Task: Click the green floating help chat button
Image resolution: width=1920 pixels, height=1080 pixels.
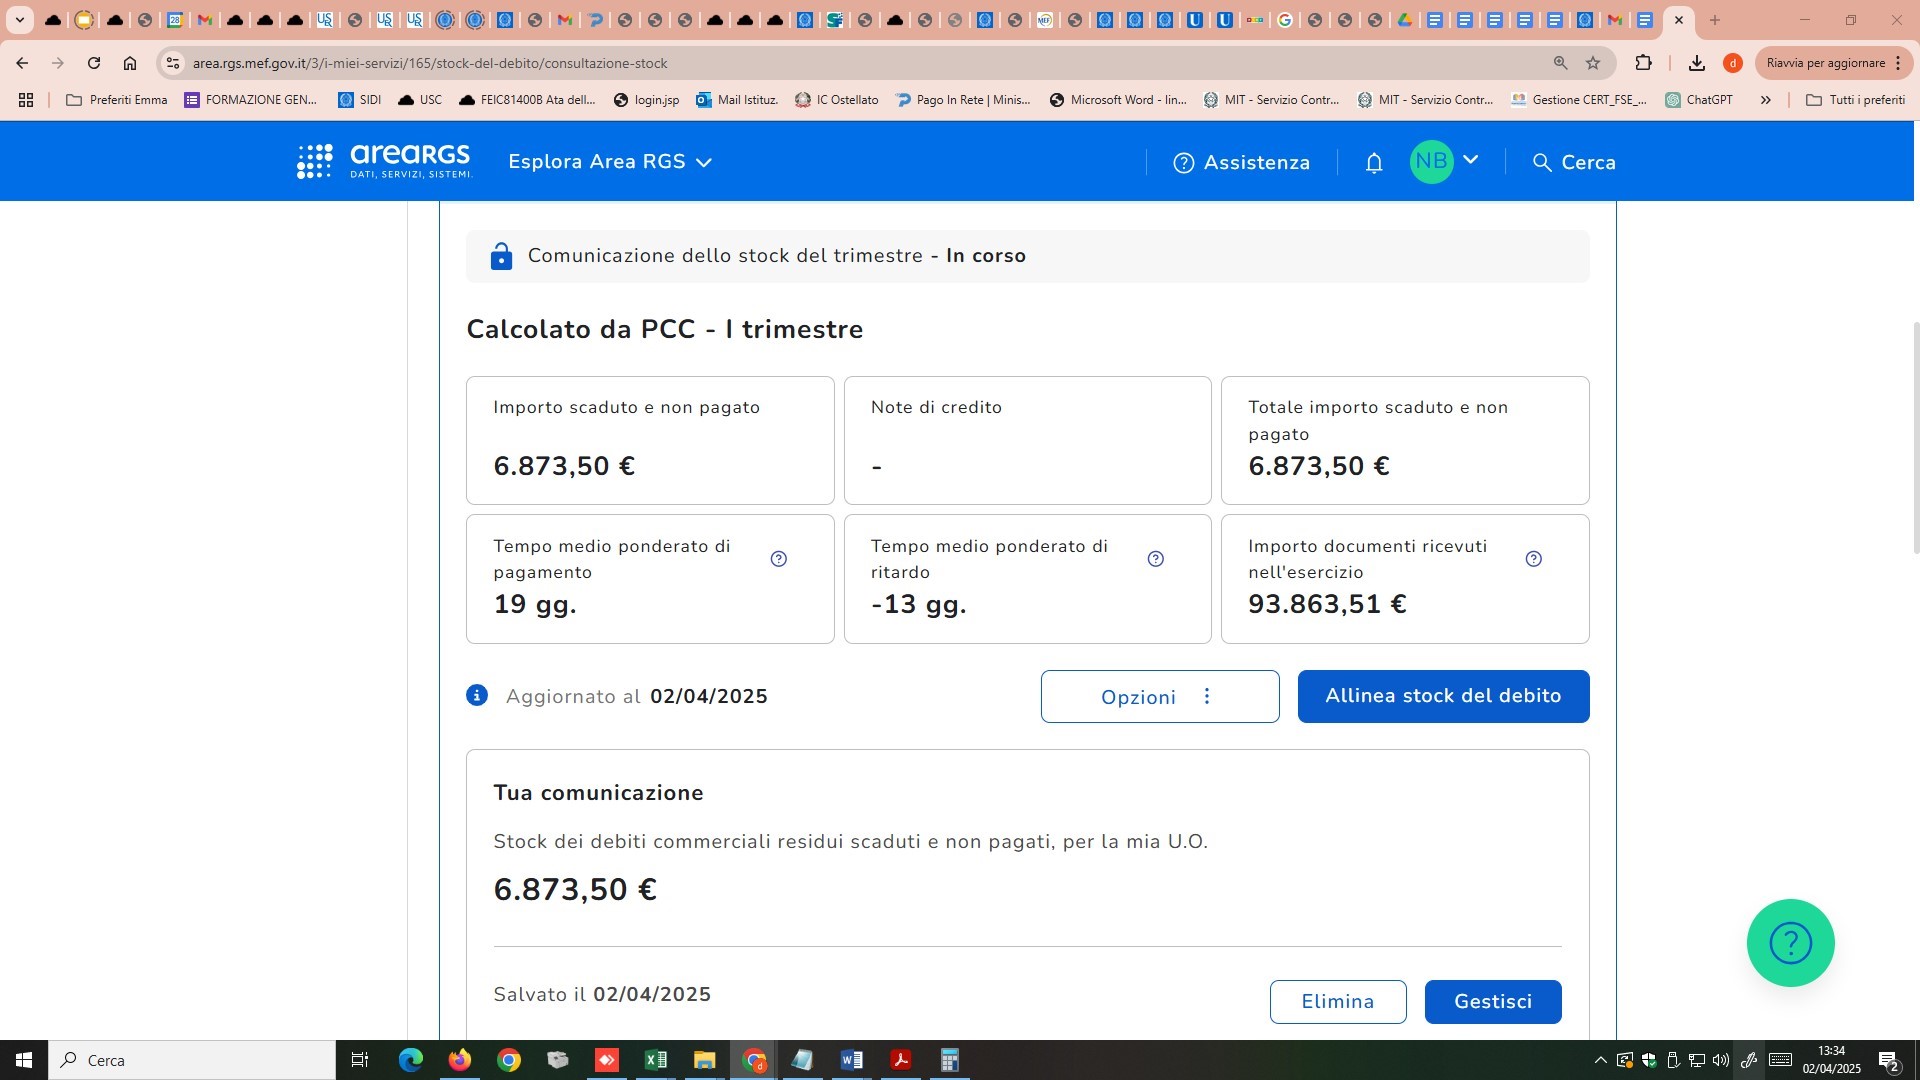Action: pyautogui.click(x=1790, y=943)
